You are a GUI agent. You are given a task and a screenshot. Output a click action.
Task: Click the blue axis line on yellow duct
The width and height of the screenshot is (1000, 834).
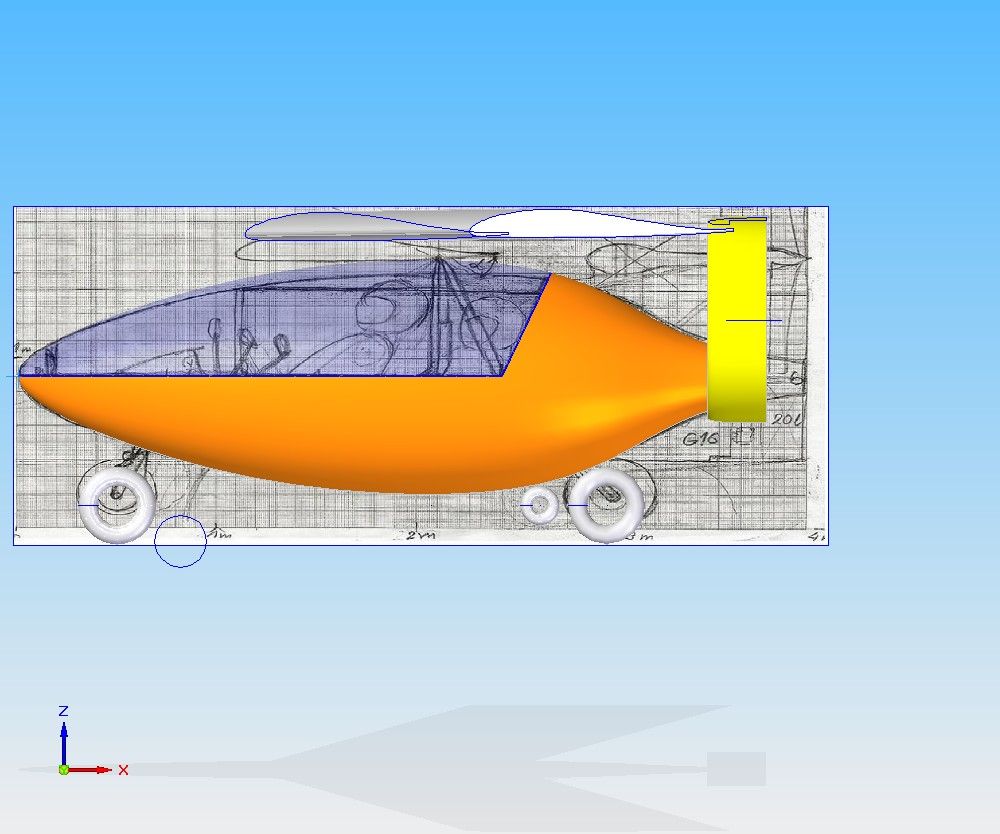pyautogui.click(x=752, y=320)
